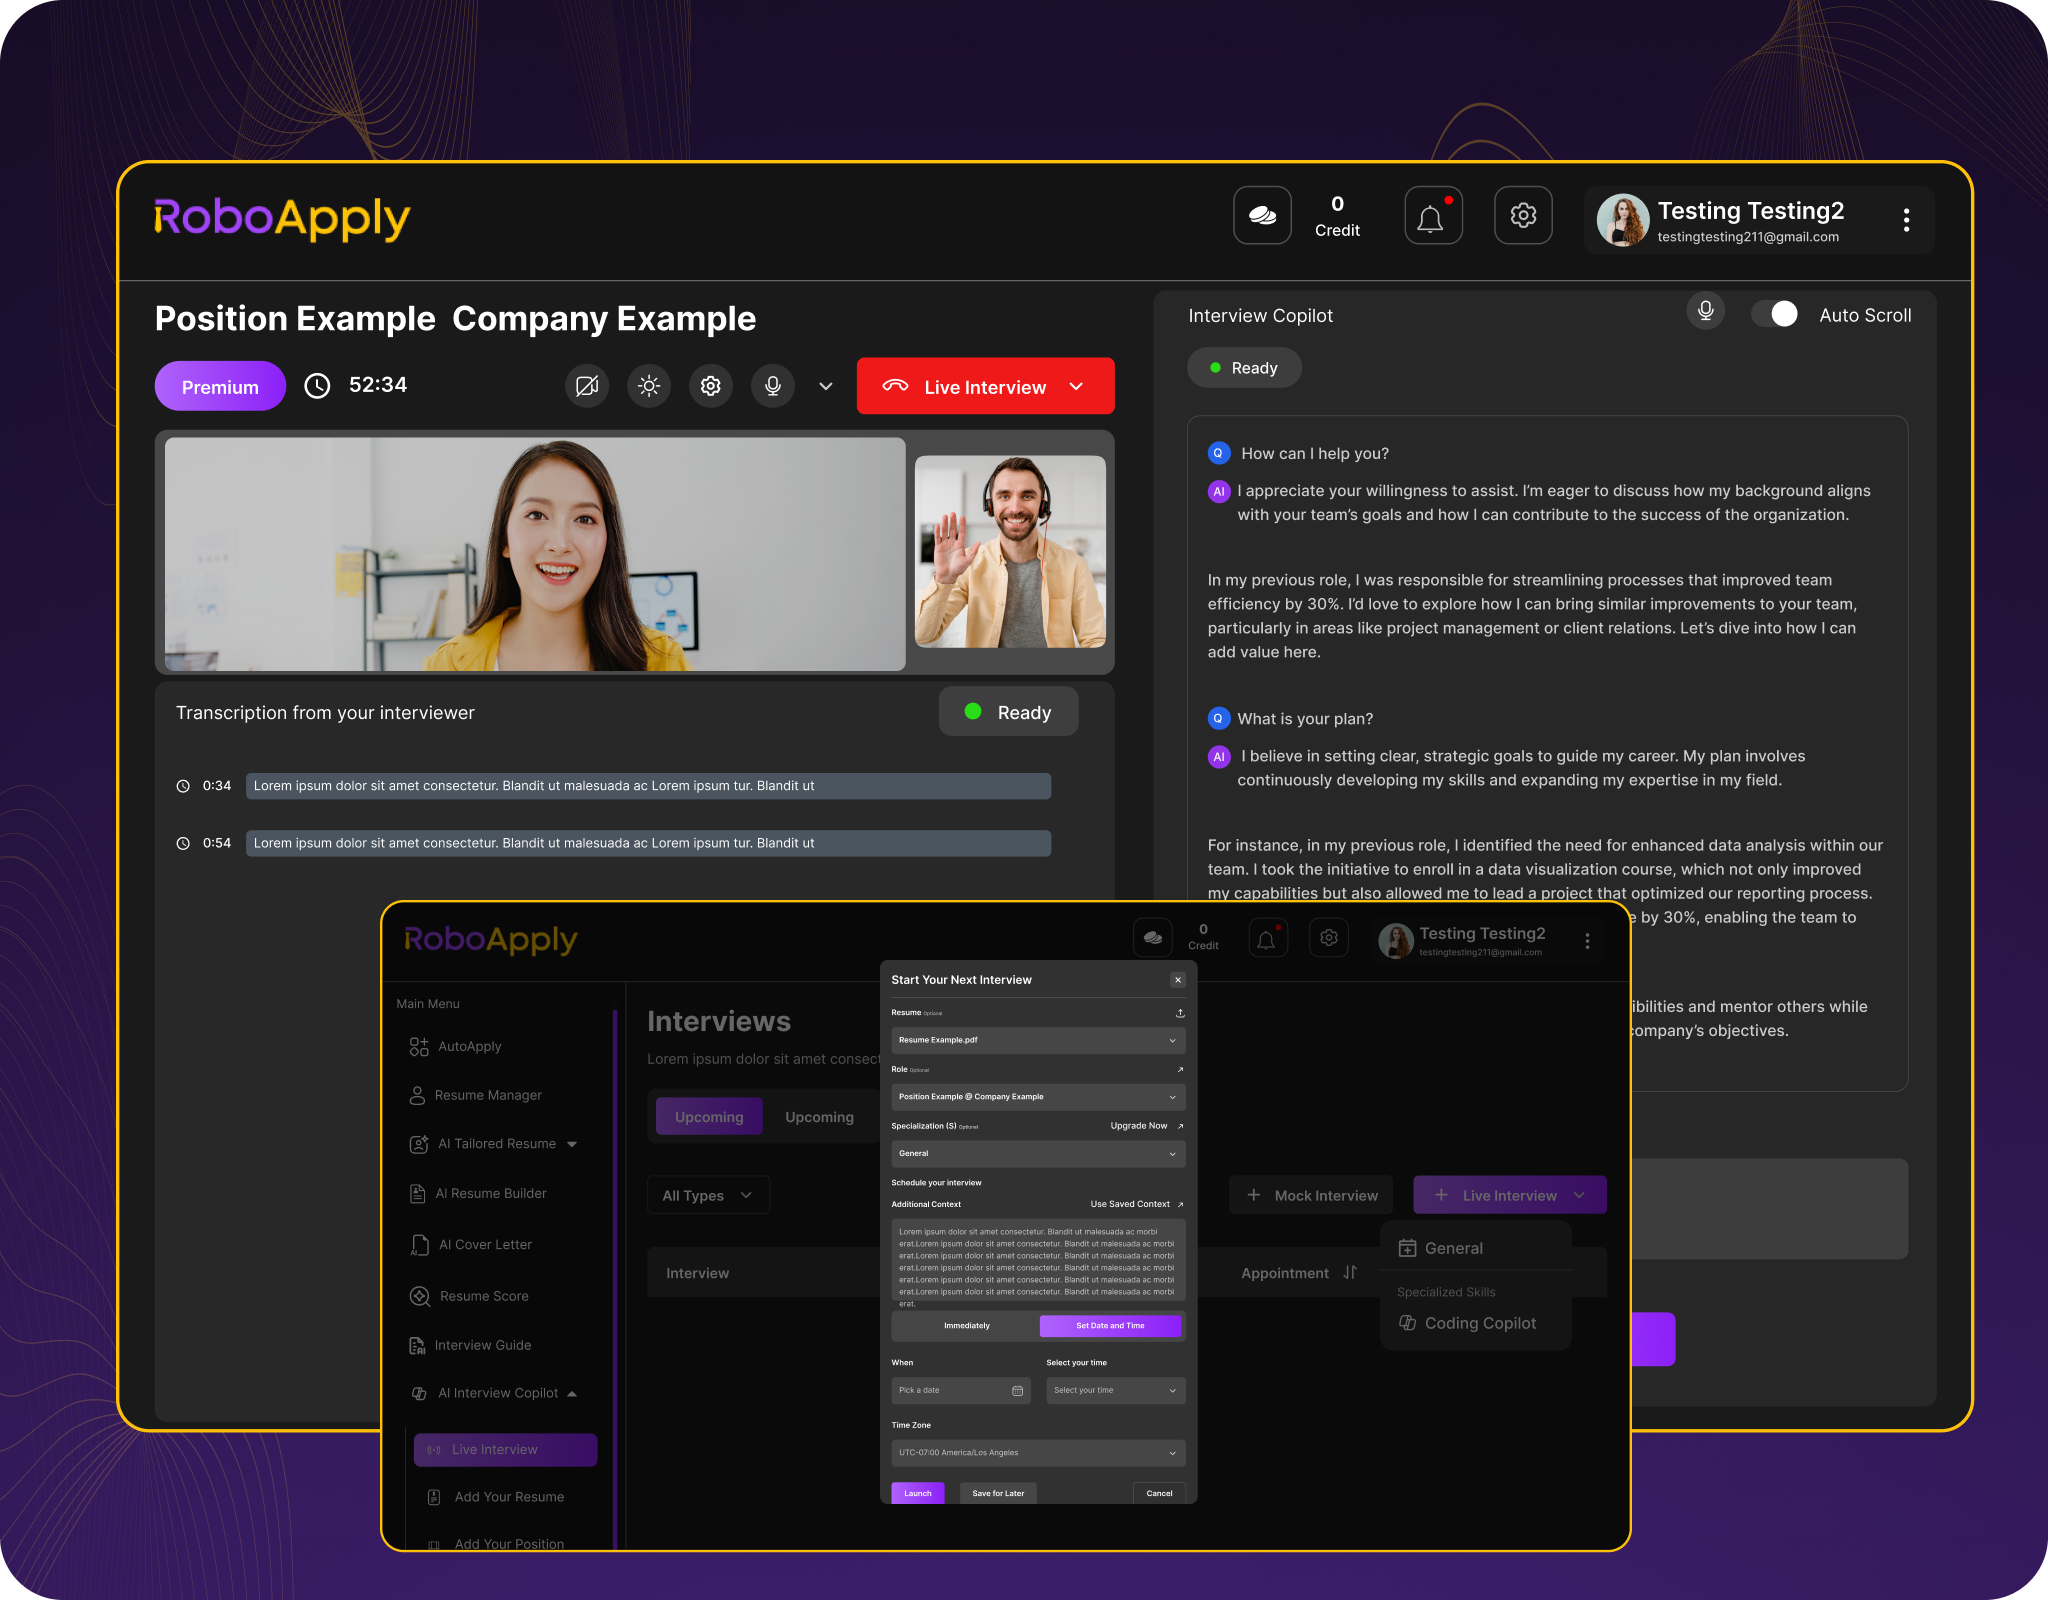This screenshot has height=1600, width=2048.
Task: Select Set Date and Time option
Action: pyautogui.click(x=1110, y=1326)
